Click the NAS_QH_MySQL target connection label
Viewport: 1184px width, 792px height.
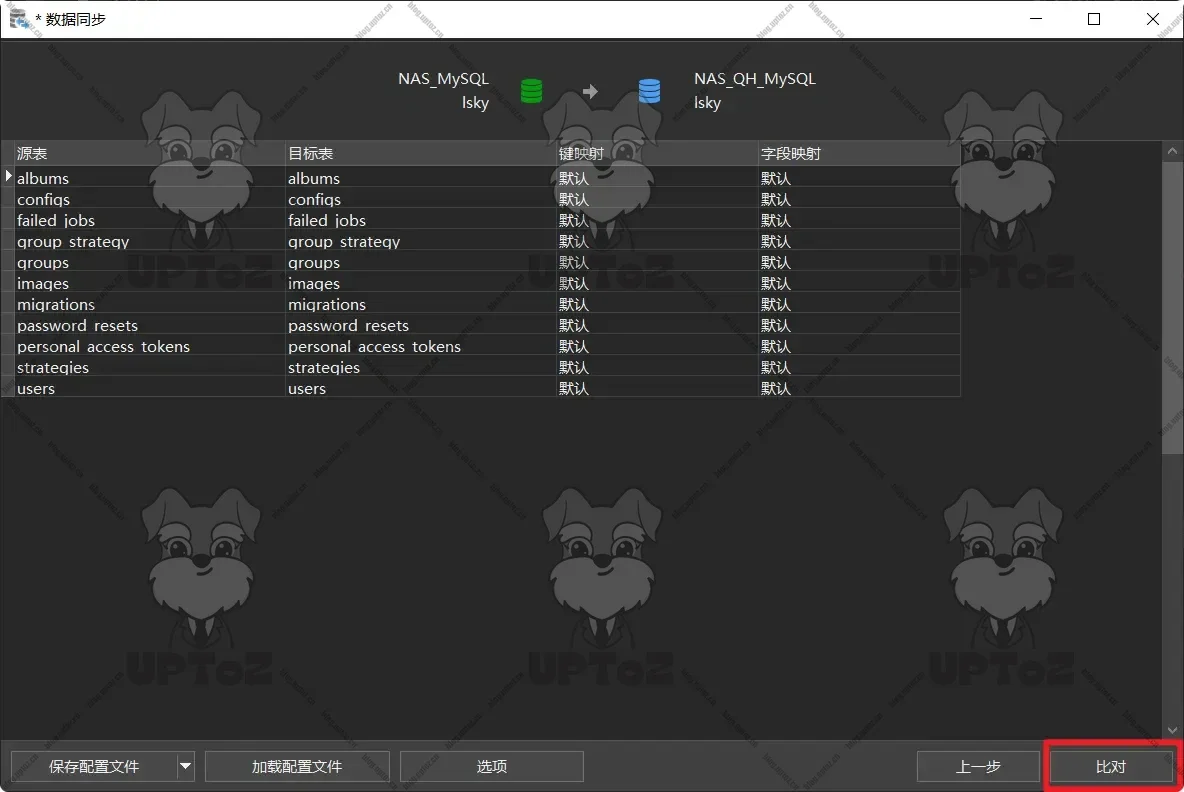755,79
